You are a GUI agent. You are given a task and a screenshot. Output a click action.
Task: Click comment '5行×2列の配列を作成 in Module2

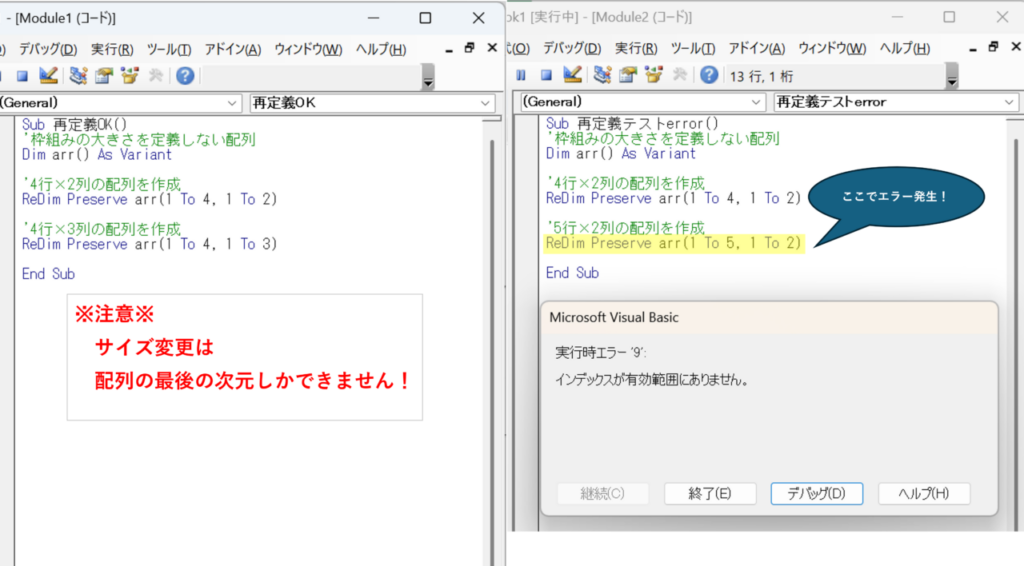(x=626, y=228)
